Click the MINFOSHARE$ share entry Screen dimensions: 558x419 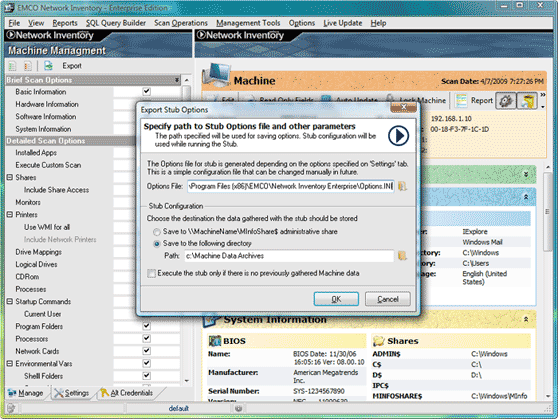[397, 396]
